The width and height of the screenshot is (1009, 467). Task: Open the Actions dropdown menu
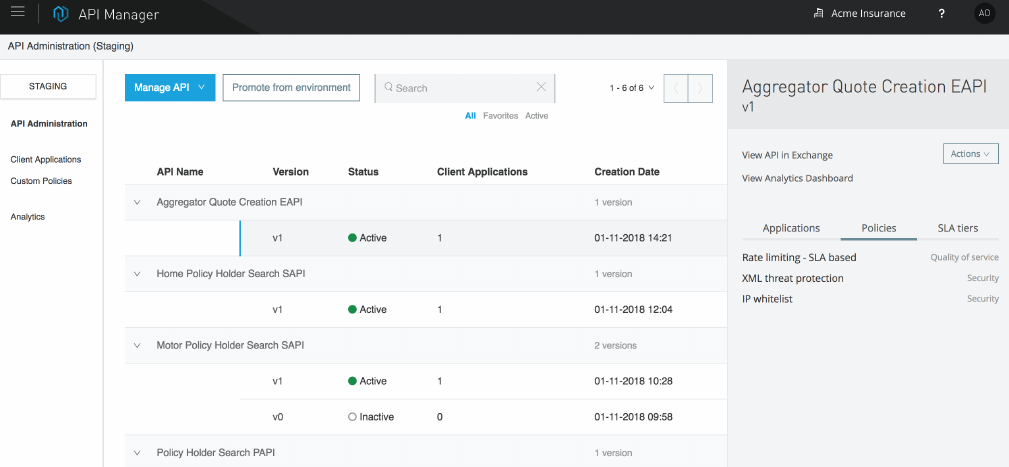tap(970, 154)
